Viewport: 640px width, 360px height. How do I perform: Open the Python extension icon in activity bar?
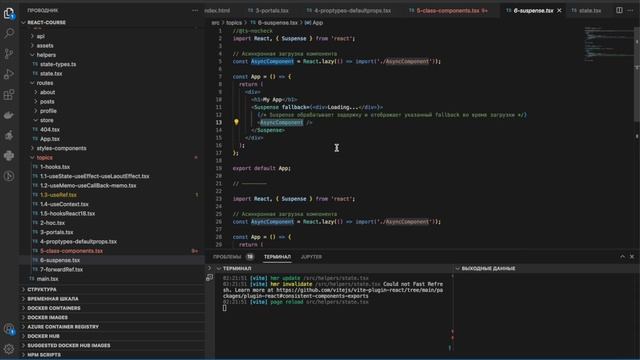[9, 156]
